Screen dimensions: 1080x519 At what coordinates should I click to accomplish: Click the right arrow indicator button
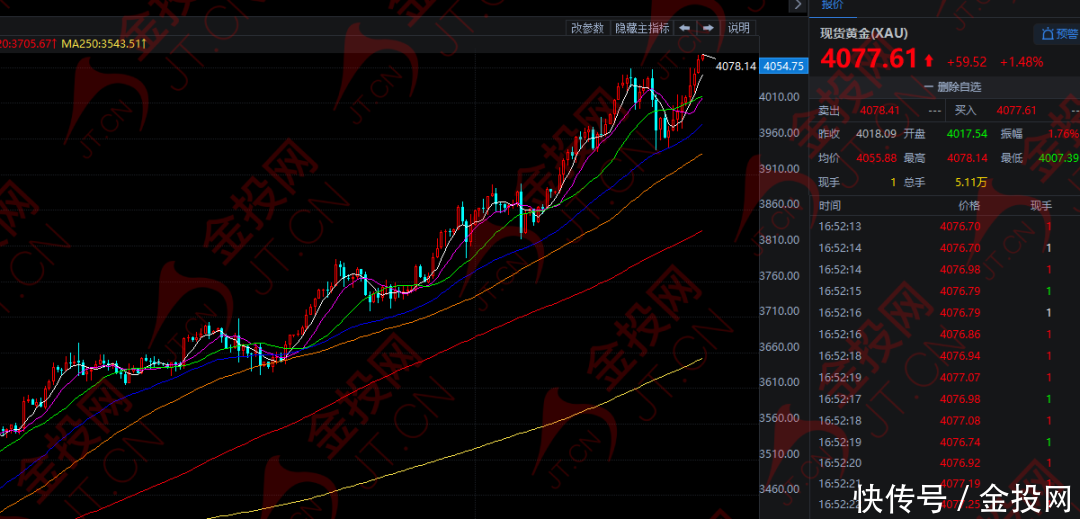point(708,28)
